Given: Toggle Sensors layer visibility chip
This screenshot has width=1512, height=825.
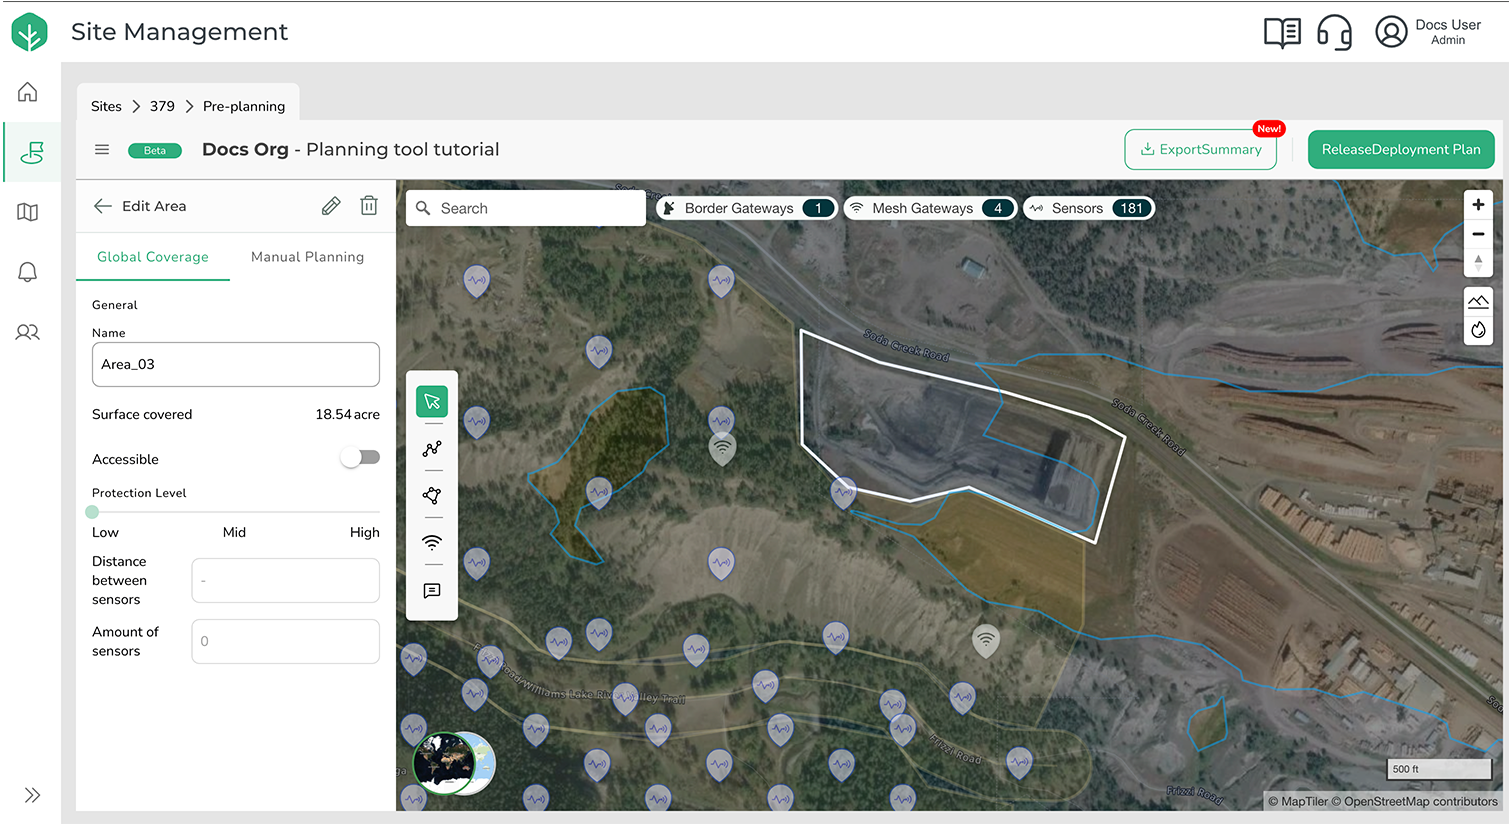Looking at the screenshot, I should (1089, 208).
